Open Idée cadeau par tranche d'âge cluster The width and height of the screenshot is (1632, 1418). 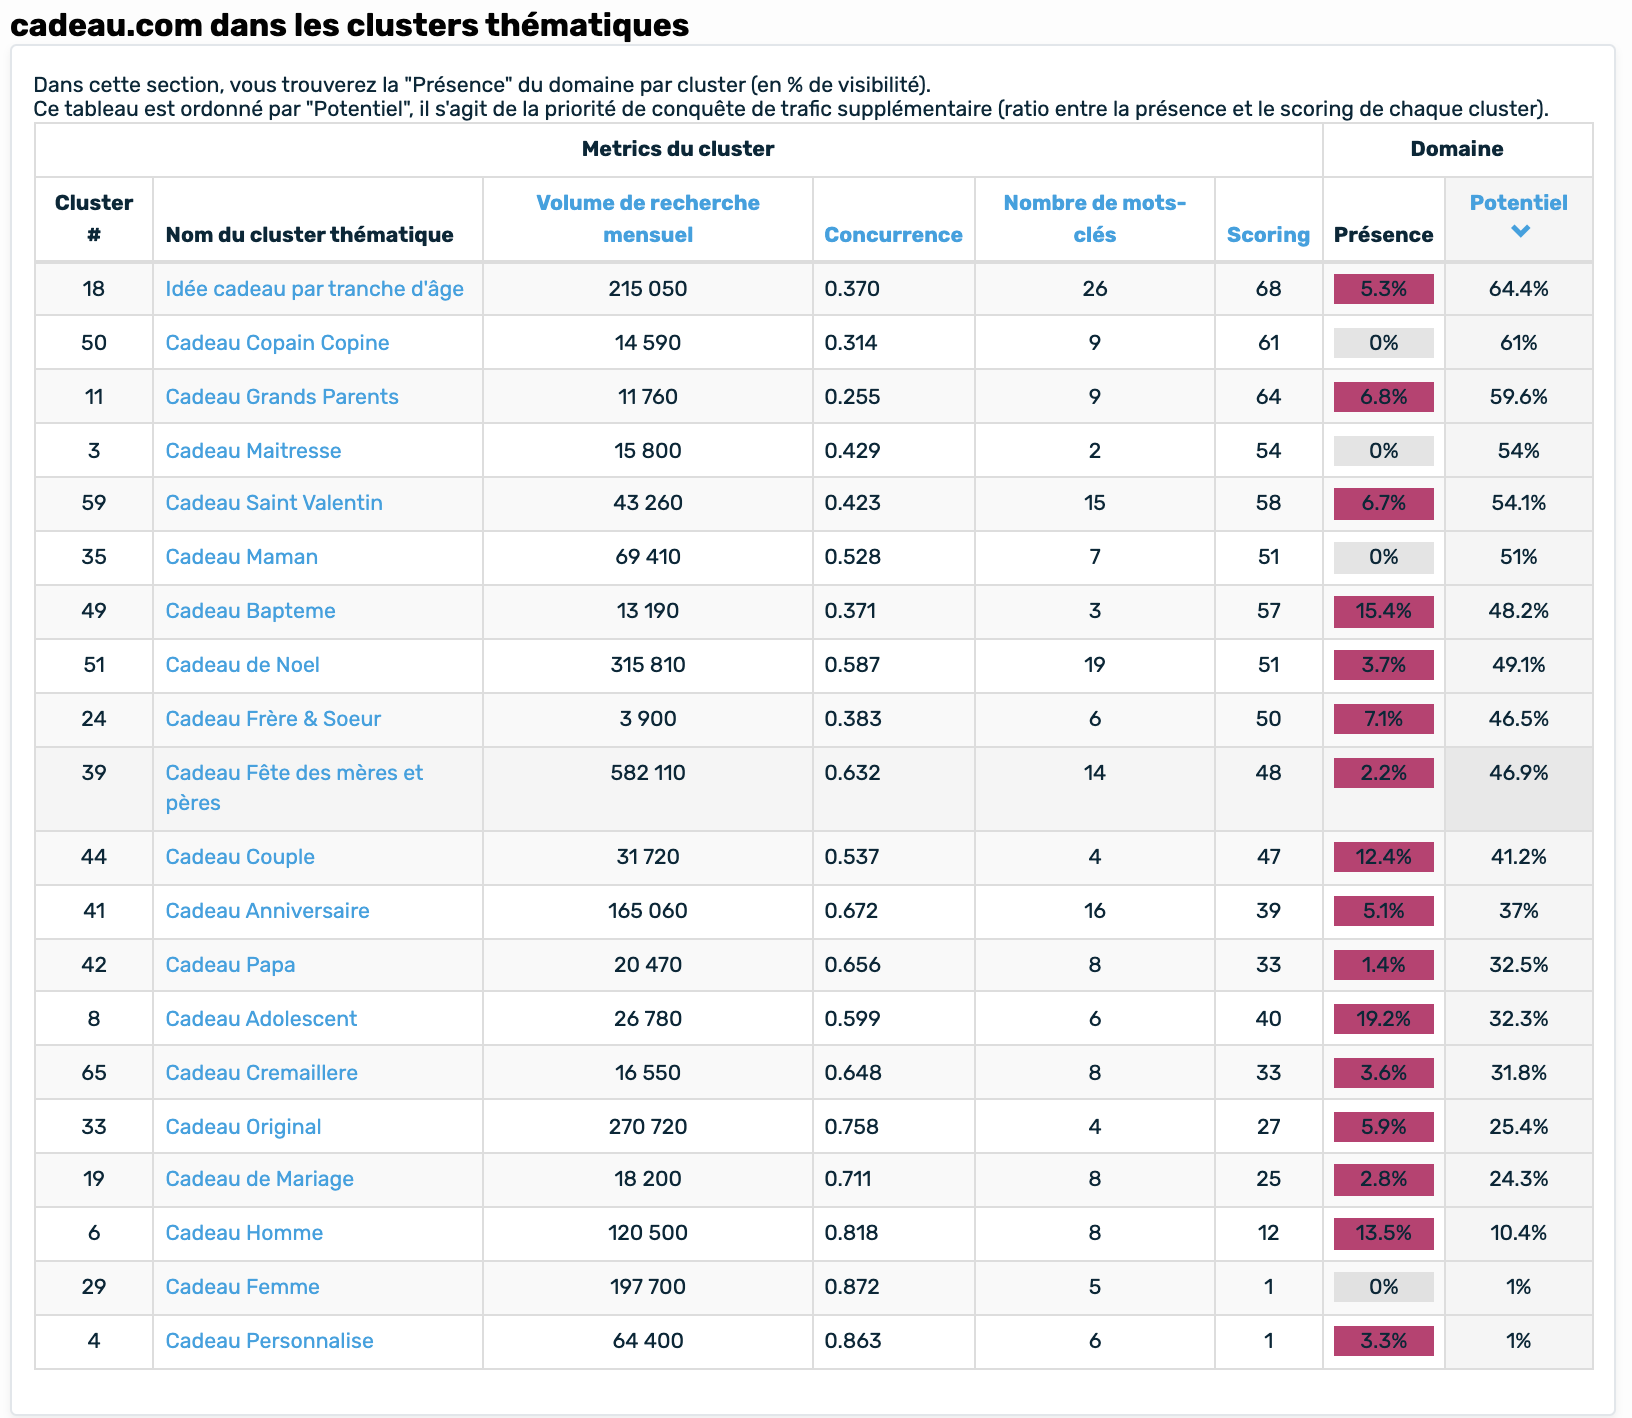(315, 289)
